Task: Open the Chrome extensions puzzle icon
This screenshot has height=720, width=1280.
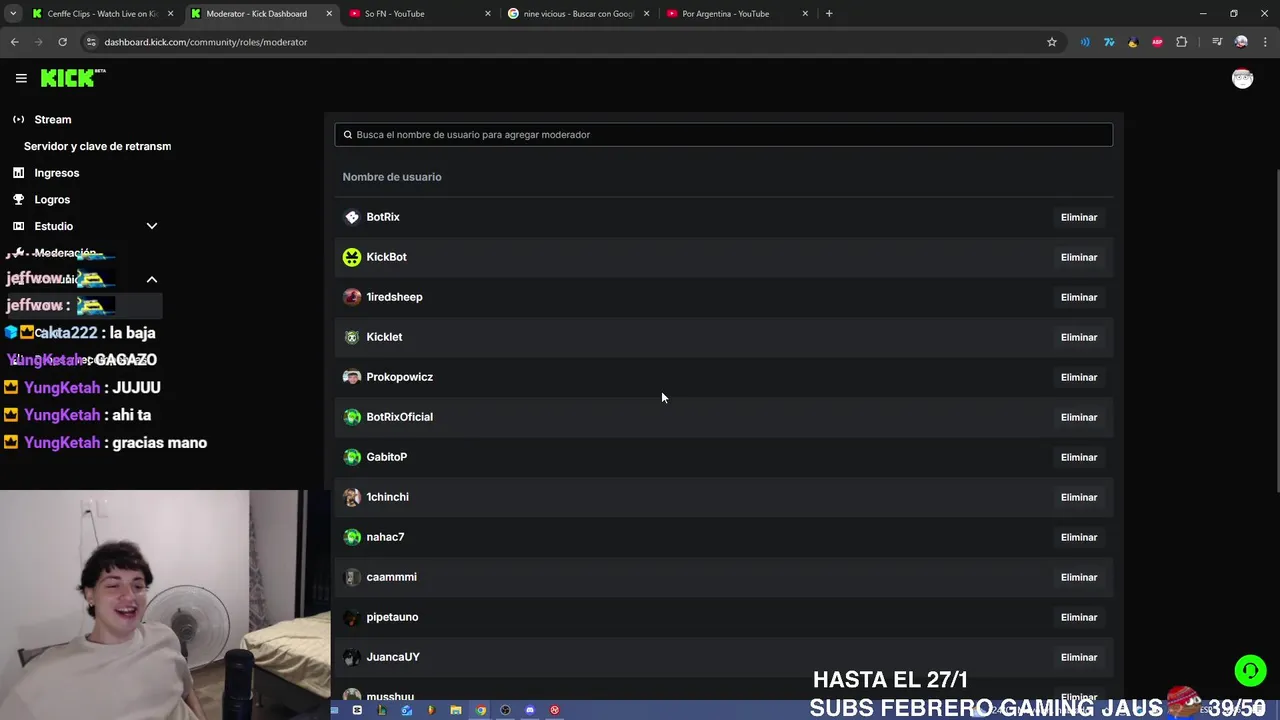Action: [1182, 42]
